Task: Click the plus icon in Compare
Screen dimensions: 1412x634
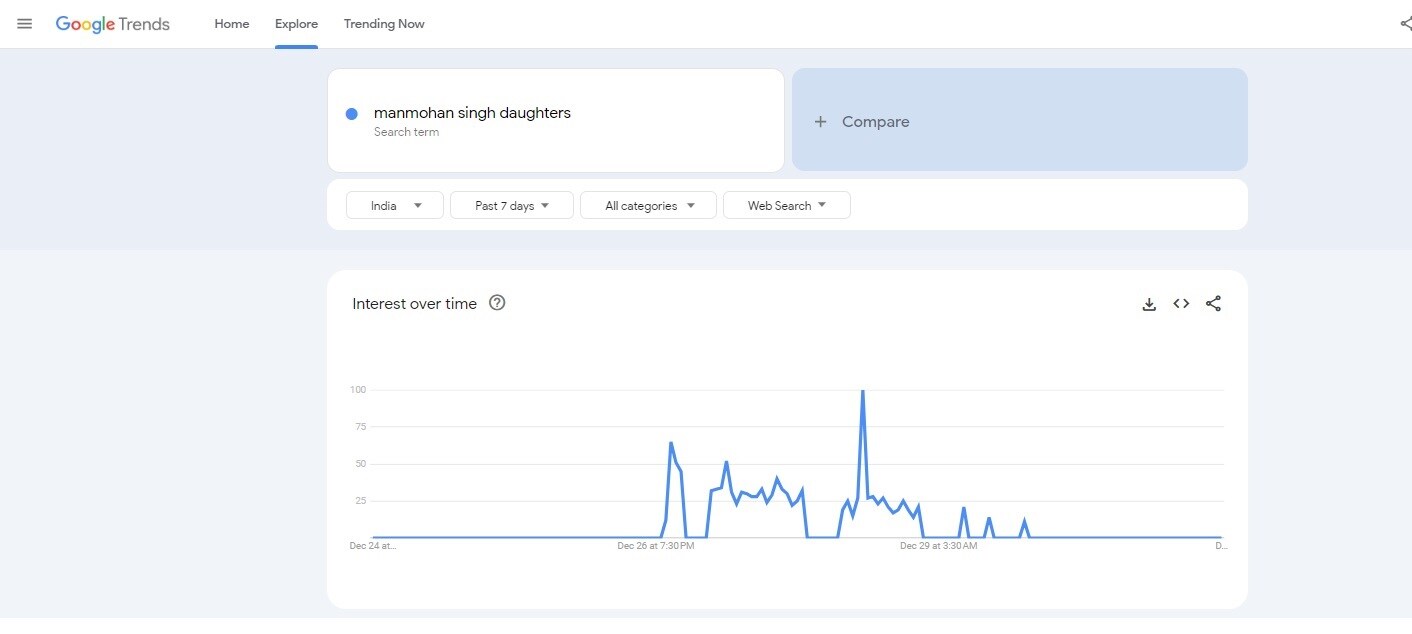Action: point(820,122)
